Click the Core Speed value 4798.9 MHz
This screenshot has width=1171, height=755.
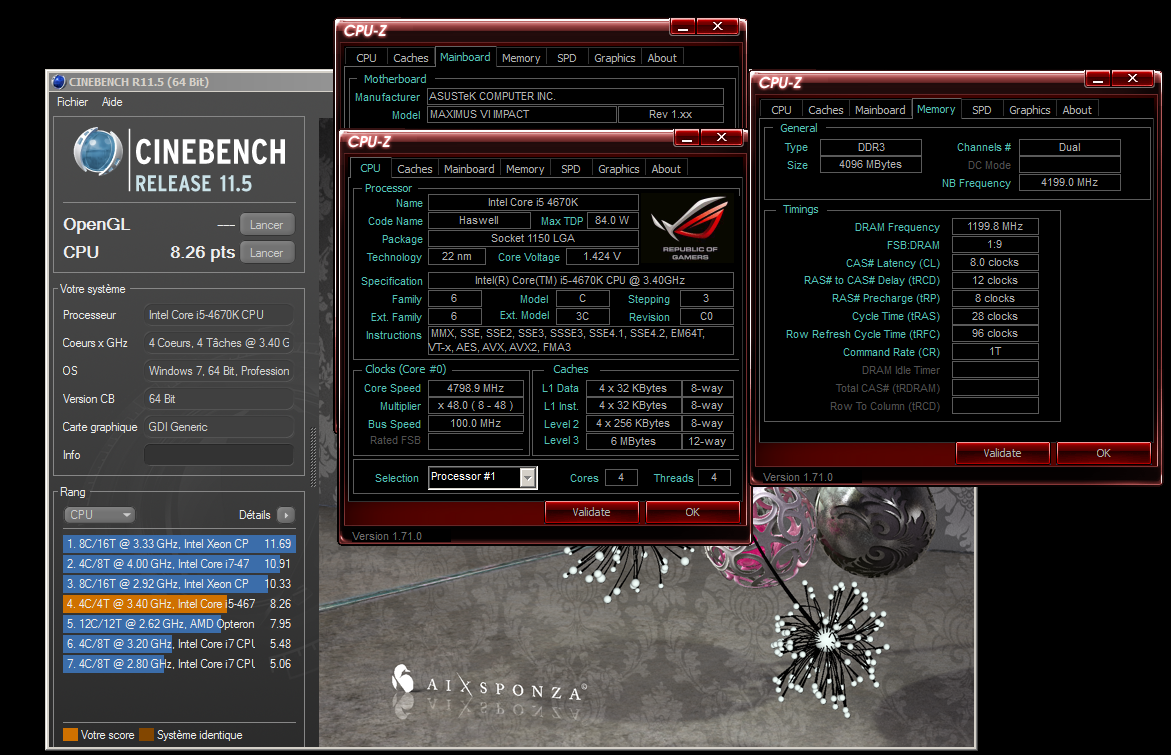coord(476,388)
